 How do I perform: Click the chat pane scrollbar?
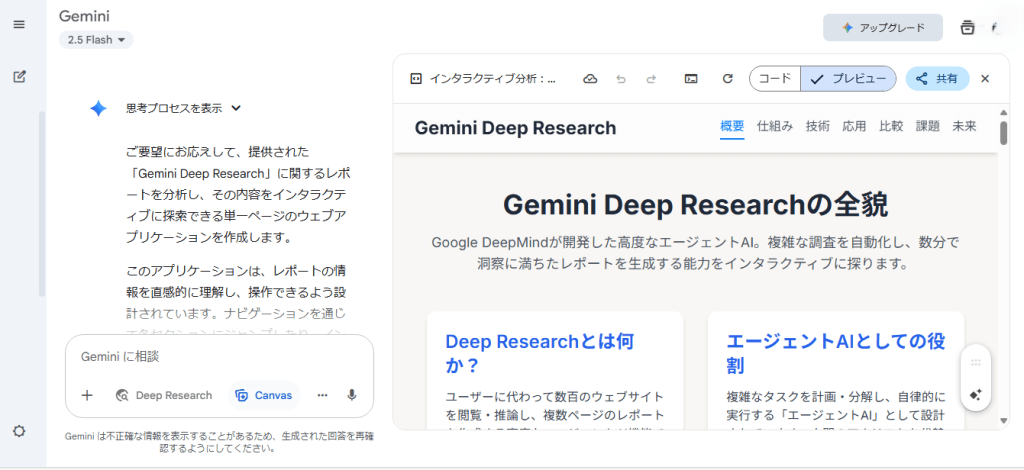coord(41,204)
